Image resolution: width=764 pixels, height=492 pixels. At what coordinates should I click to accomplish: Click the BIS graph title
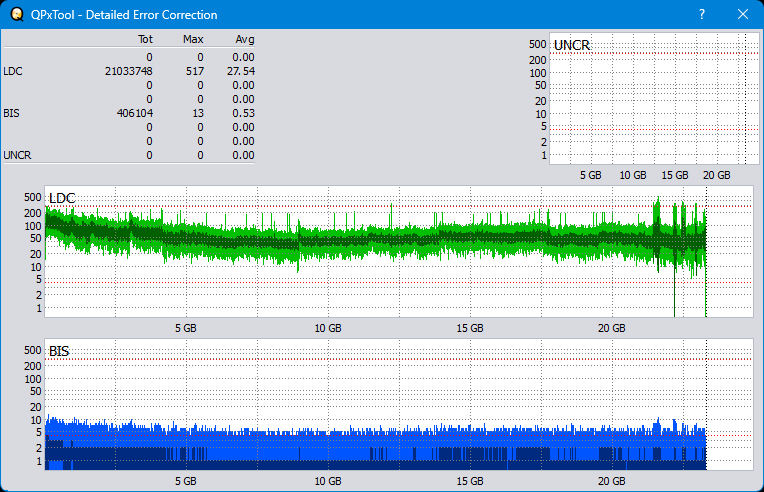point(59,351)
